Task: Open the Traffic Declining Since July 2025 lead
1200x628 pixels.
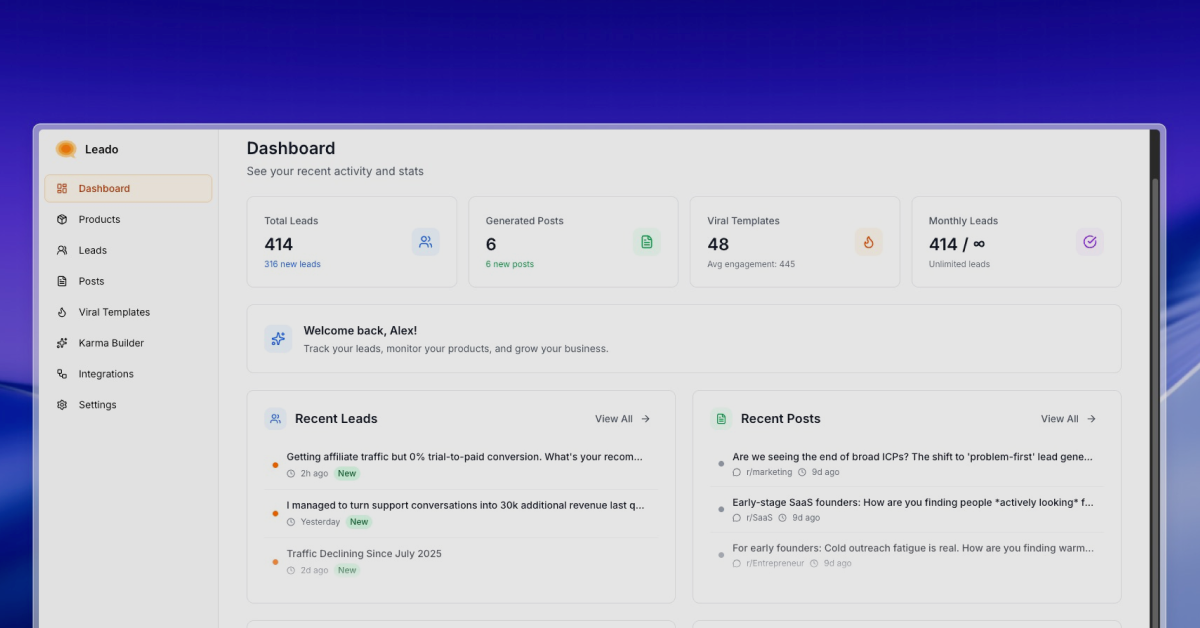Action: click(x=364, y=554)
